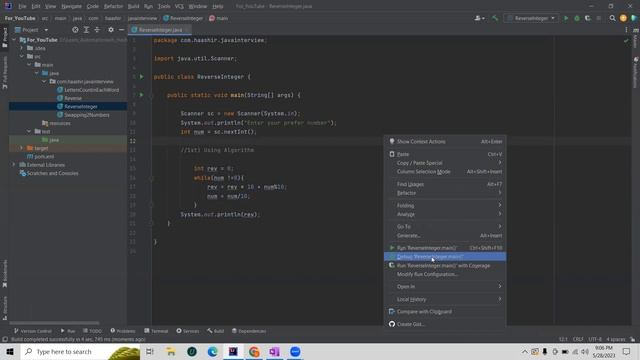640x360 pixels.
Task: Expand all items in Project panel
Action: coord(86,30)
